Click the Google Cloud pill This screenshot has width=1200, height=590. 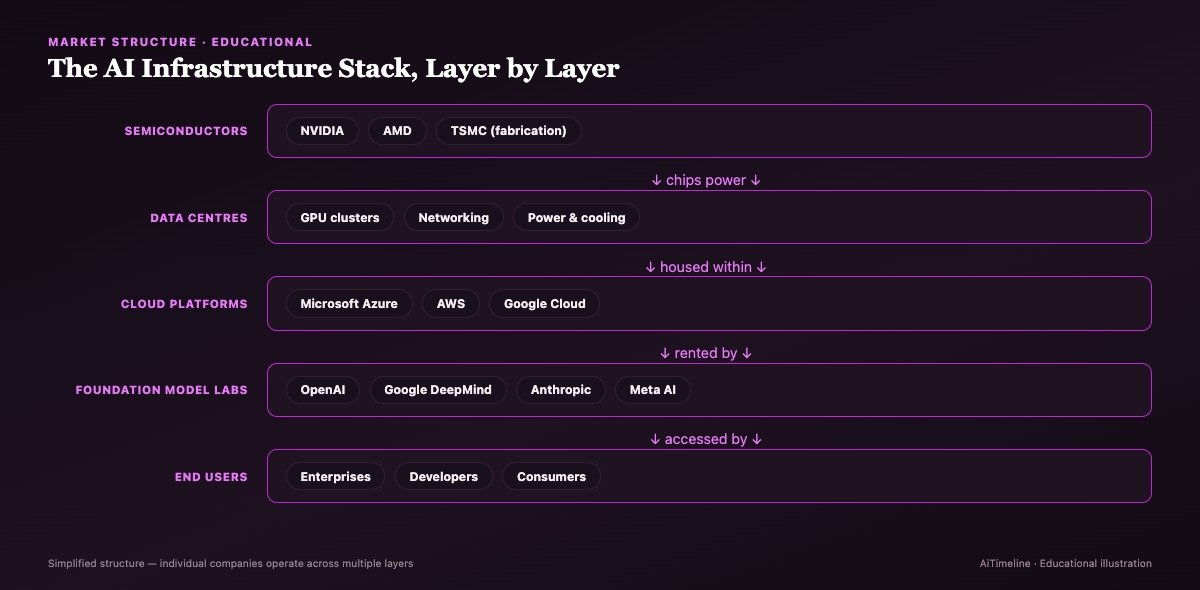coord(545,304)
